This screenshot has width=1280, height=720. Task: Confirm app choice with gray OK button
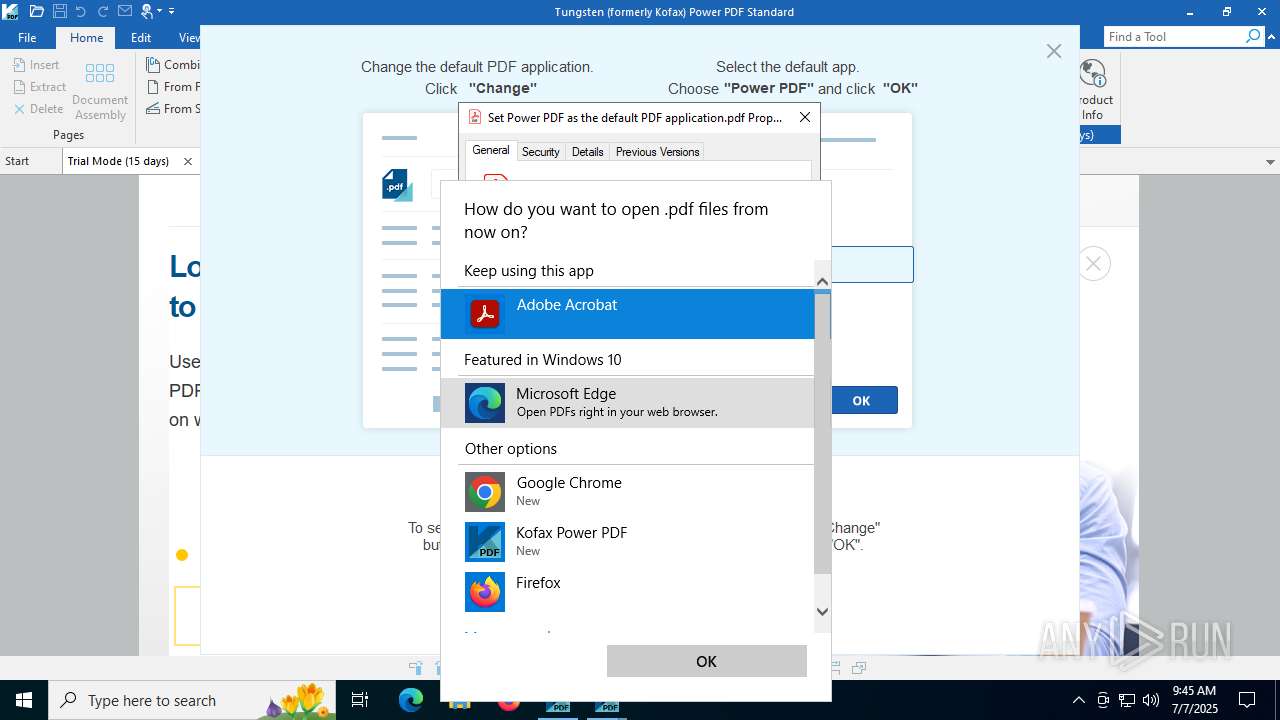[x=707, y=661]
